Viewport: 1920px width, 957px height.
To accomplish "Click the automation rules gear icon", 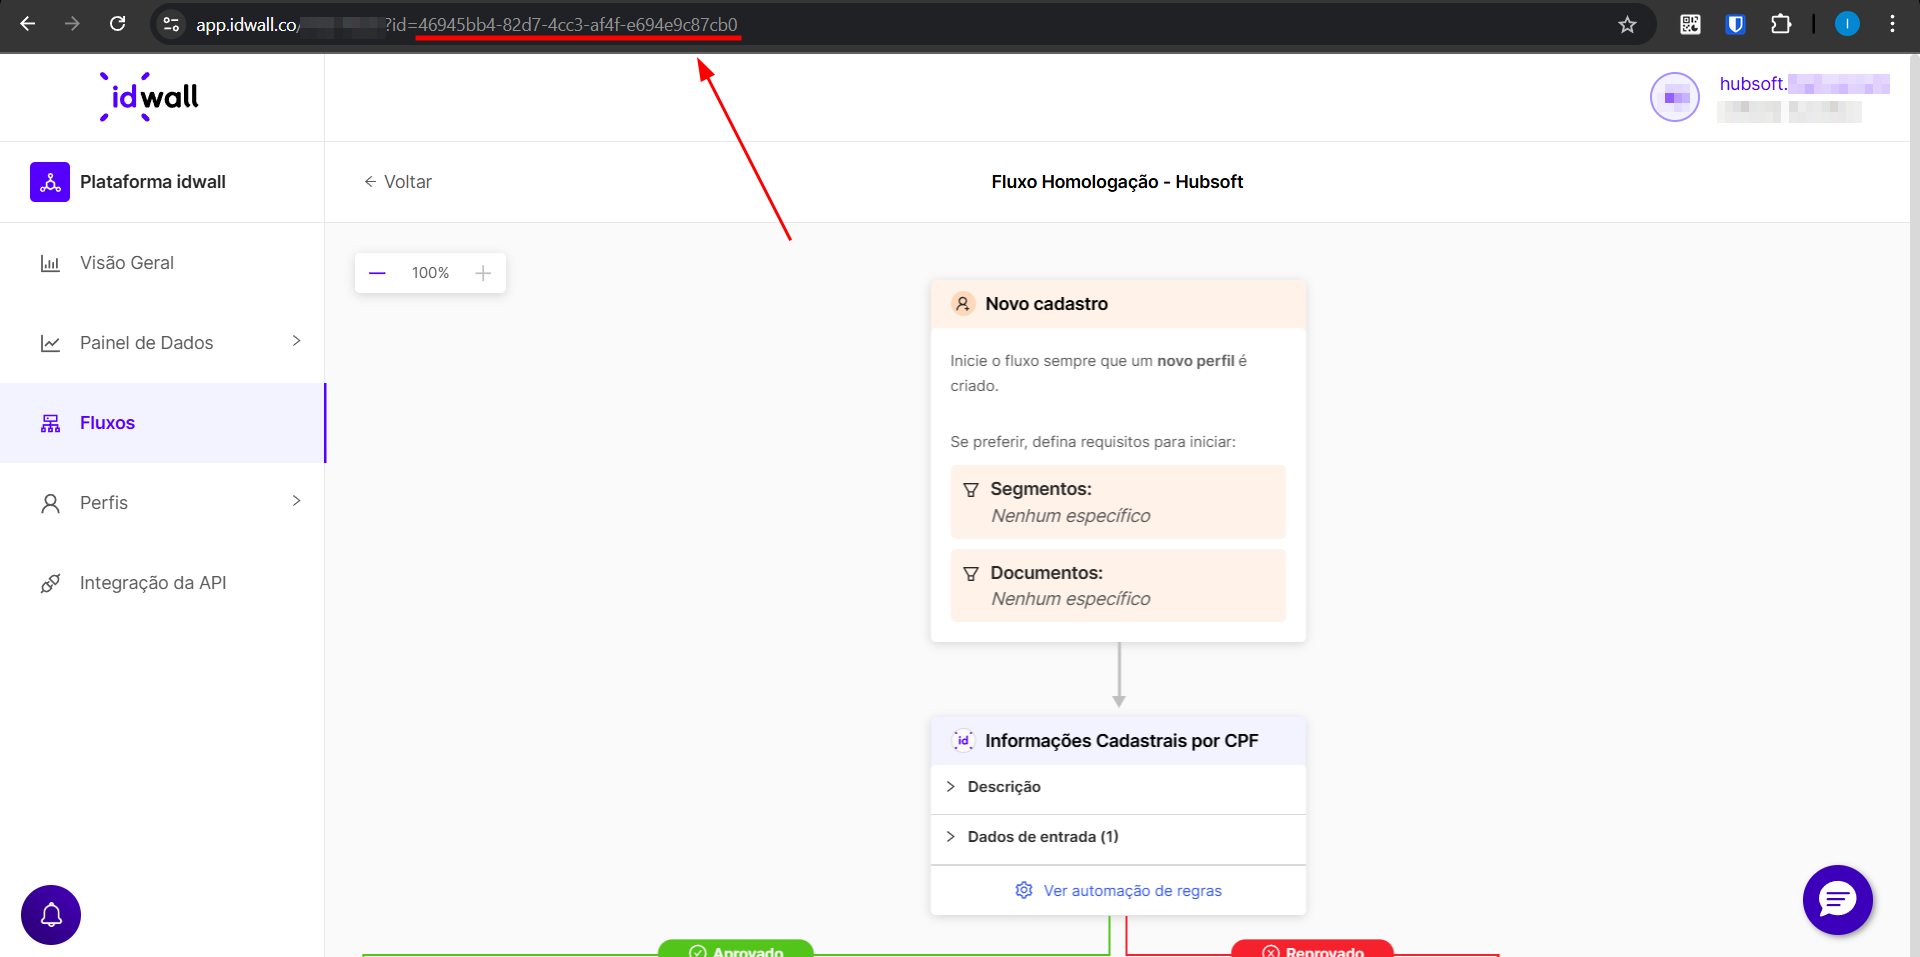I will tap(1023, 890).
